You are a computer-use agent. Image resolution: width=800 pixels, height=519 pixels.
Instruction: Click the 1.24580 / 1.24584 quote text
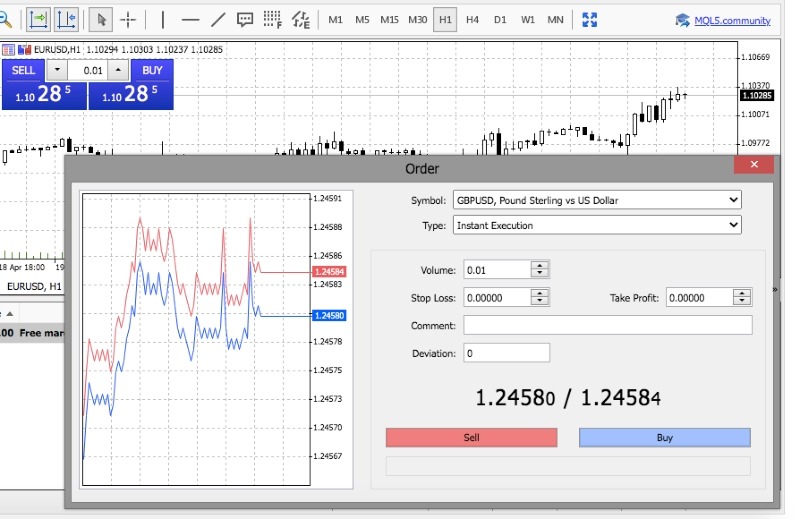tap(568, 398)
